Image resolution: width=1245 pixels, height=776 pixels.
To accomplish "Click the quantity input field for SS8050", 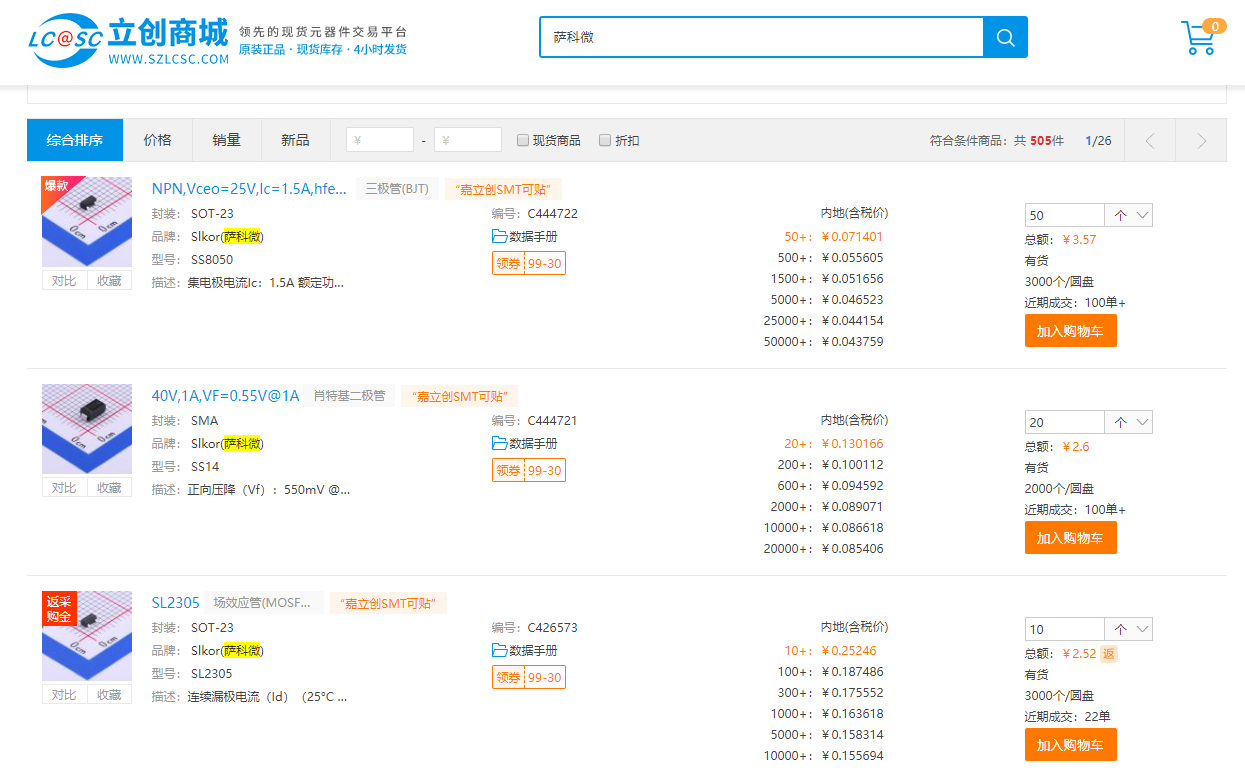I will 1063,214.
